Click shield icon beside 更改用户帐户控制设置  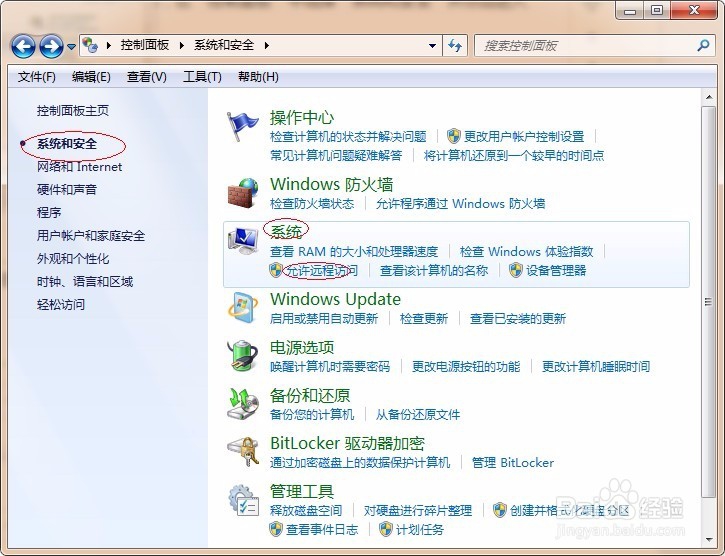click(x=454, y=136)
